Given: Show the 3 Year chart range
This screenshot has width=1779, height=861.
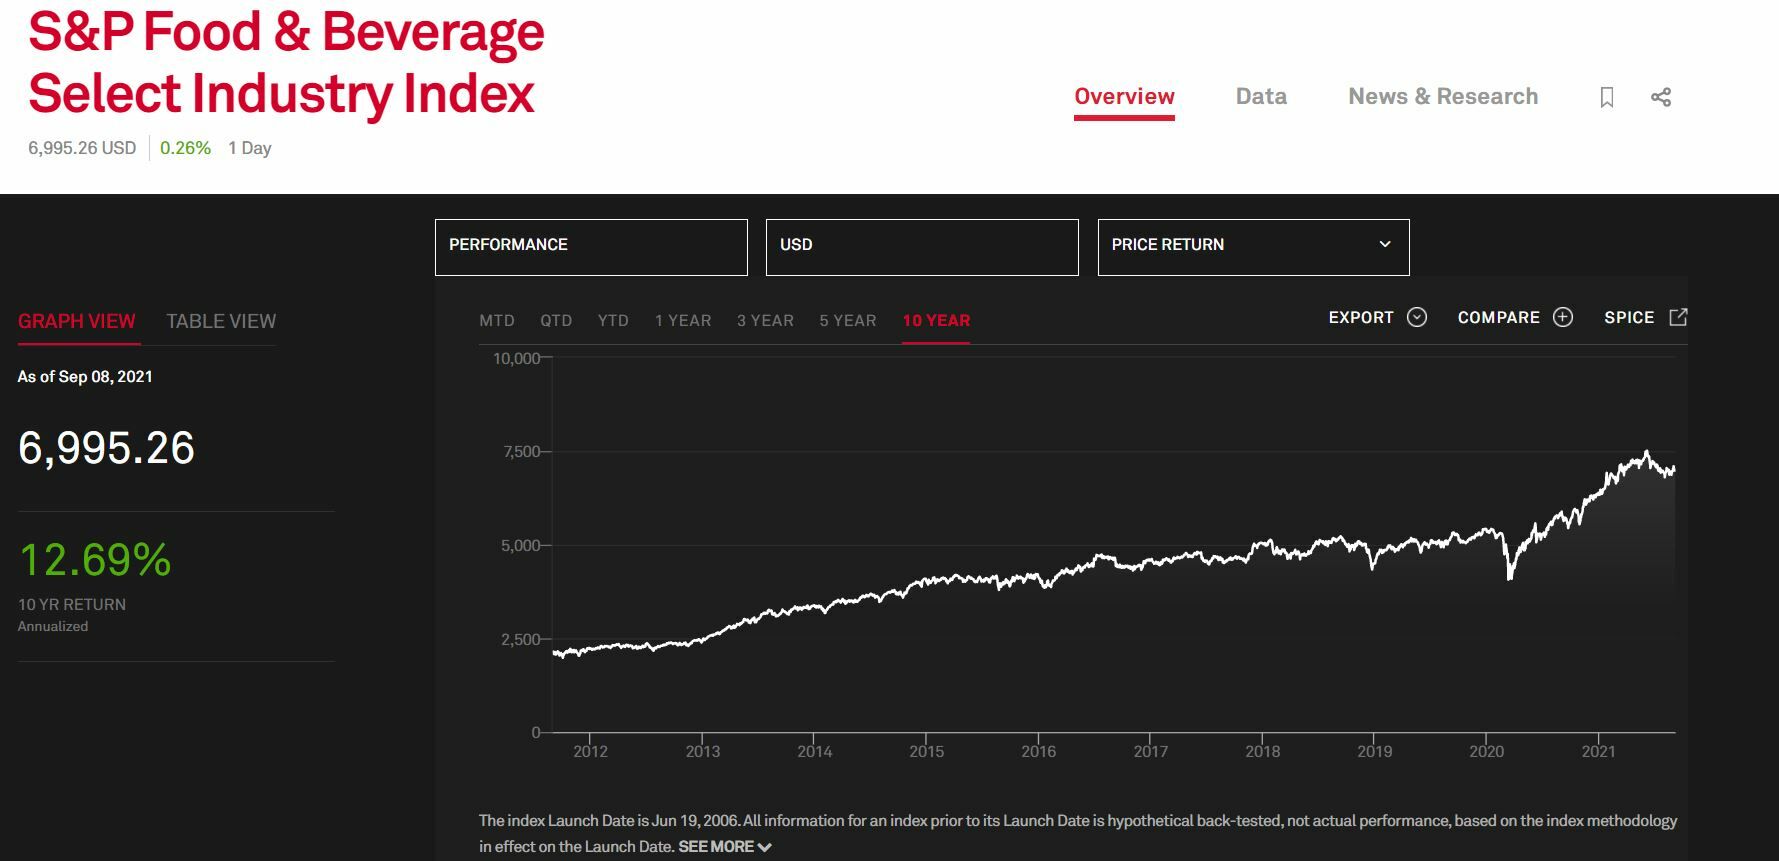Looking at the screenshot, I should (x=765, y=321).
